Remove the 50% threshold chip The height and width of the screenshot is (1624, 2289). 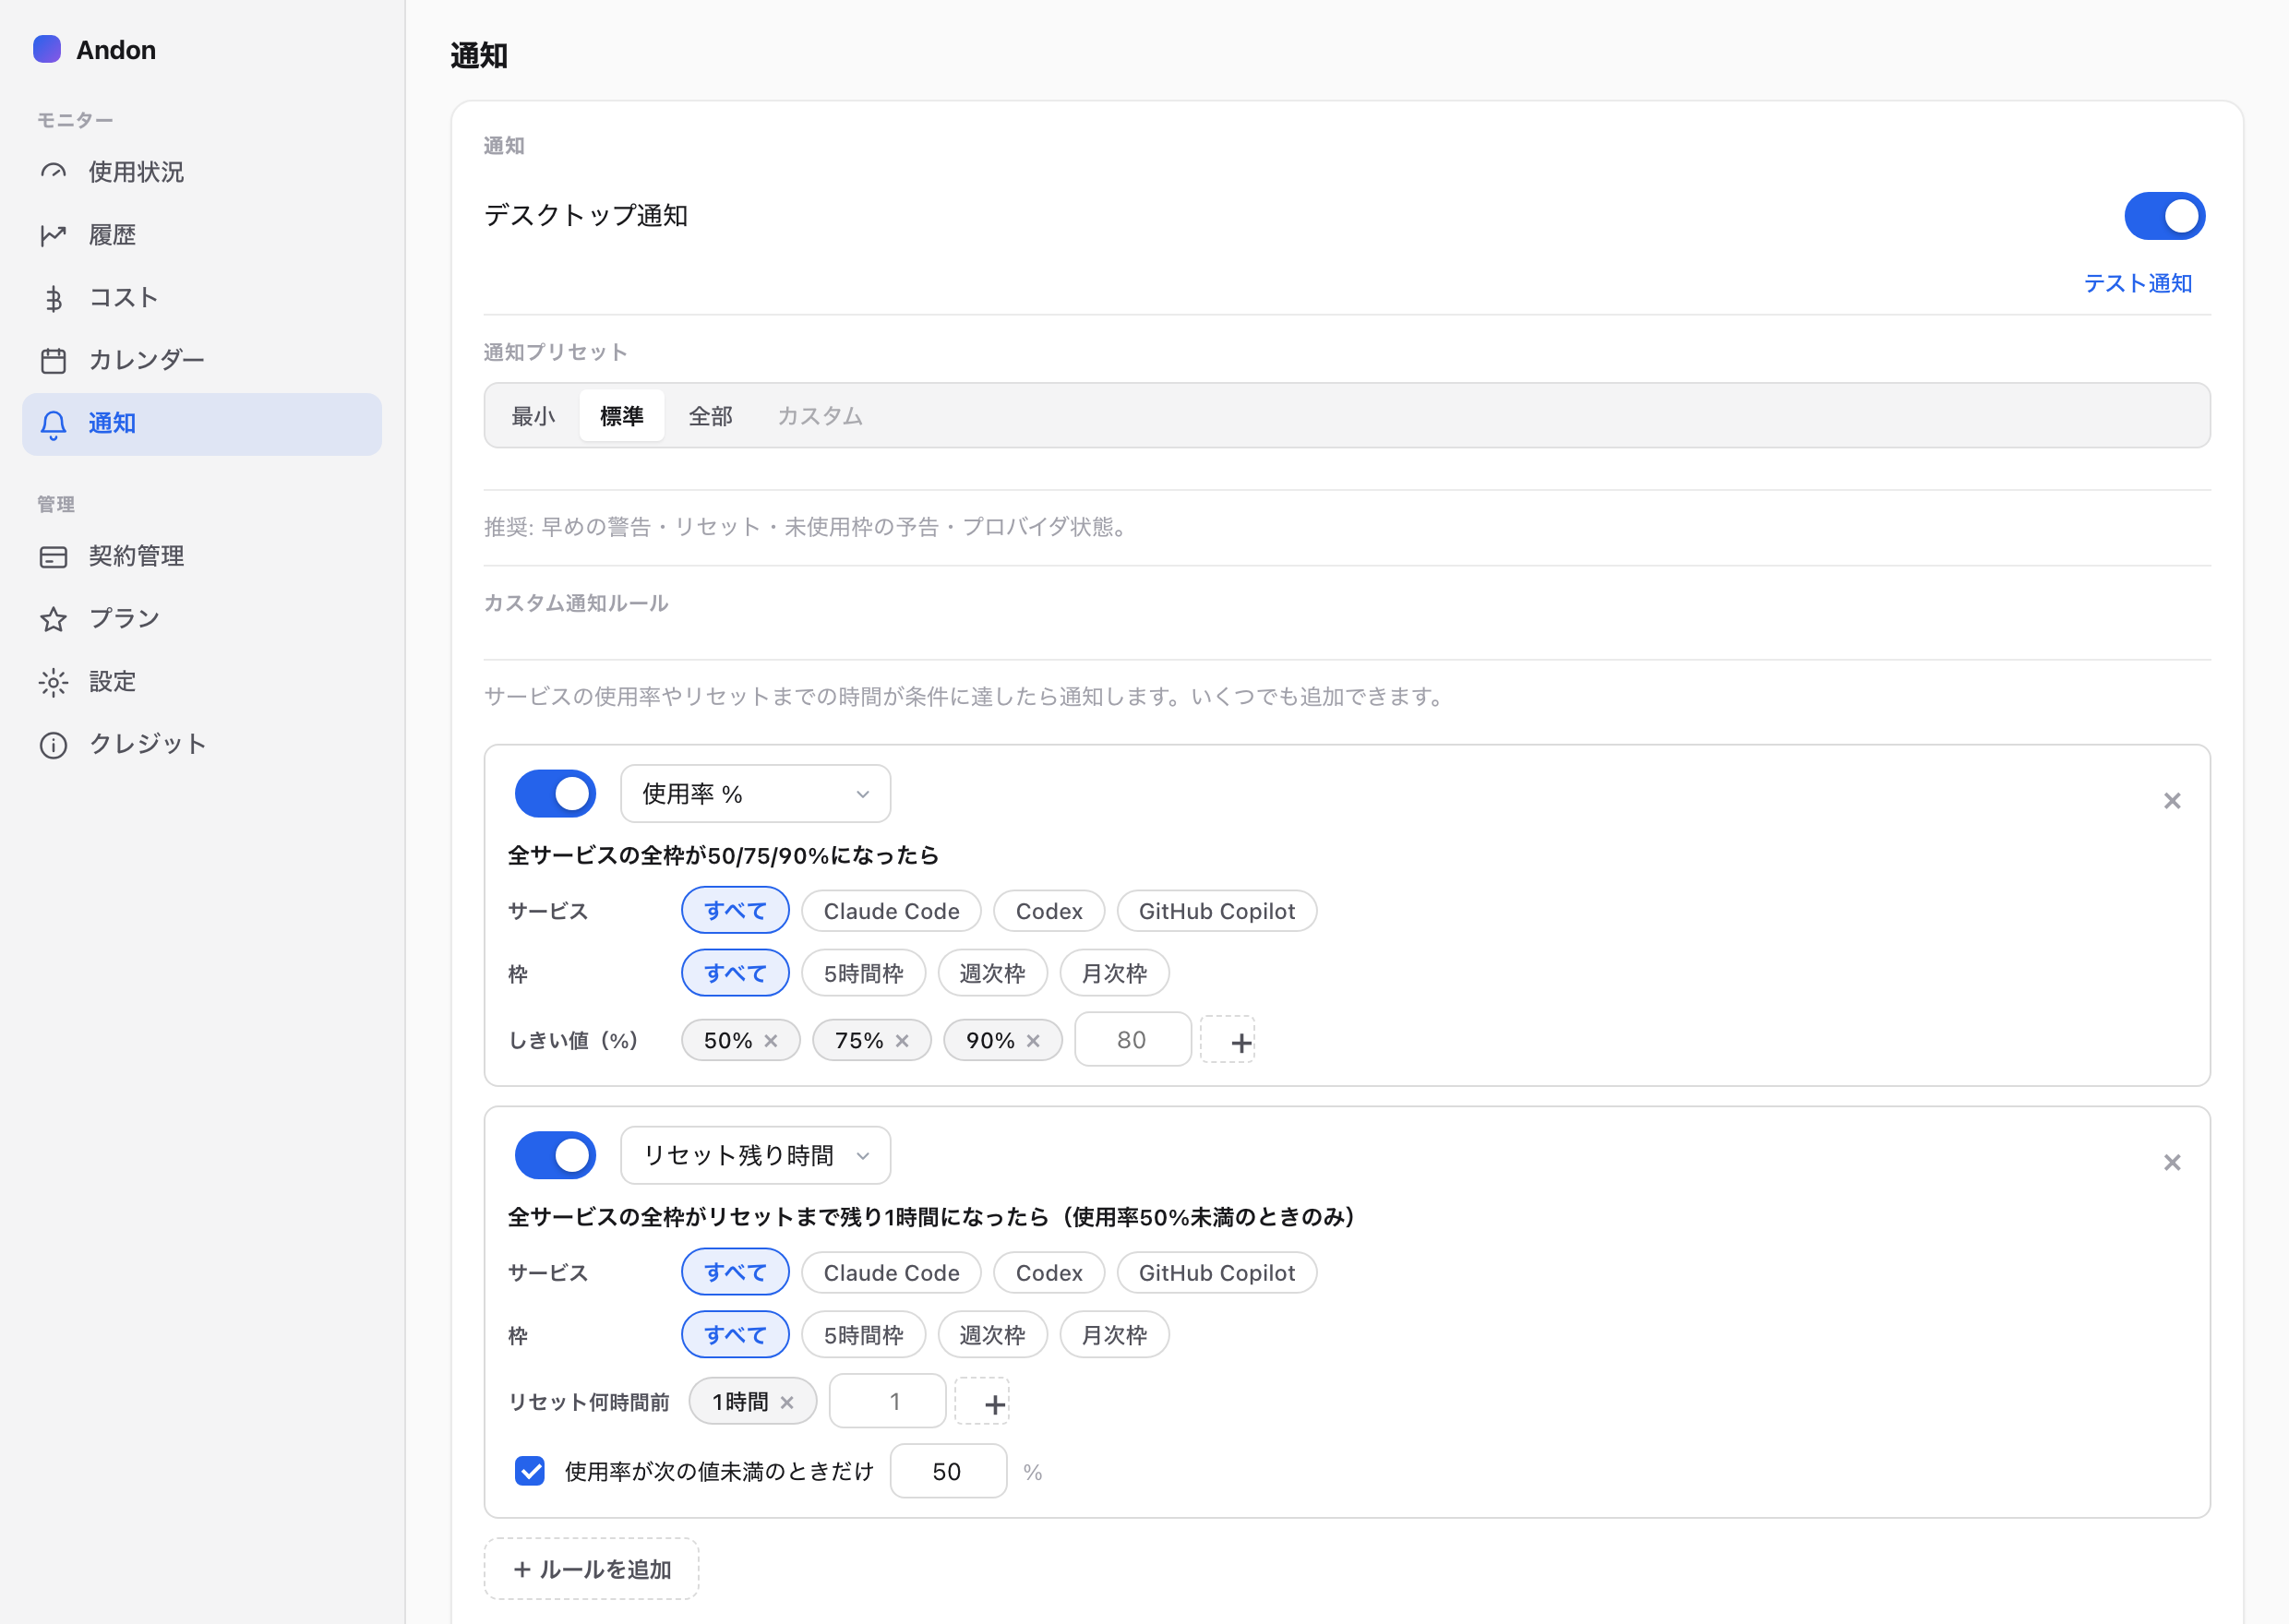click(770, 1041)
